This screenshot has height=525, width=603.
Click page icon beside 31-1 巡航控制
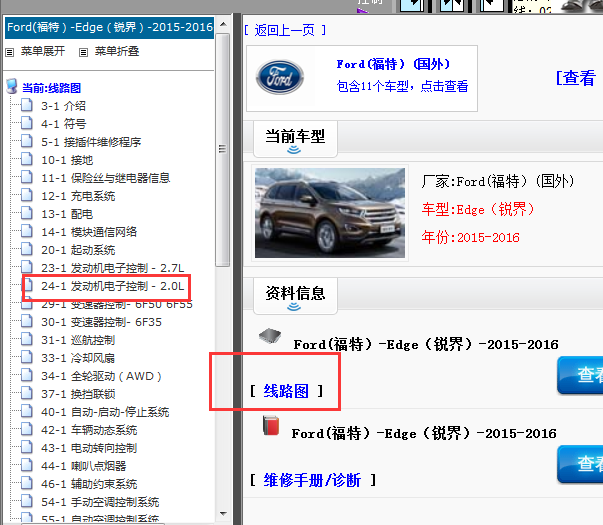27,339
